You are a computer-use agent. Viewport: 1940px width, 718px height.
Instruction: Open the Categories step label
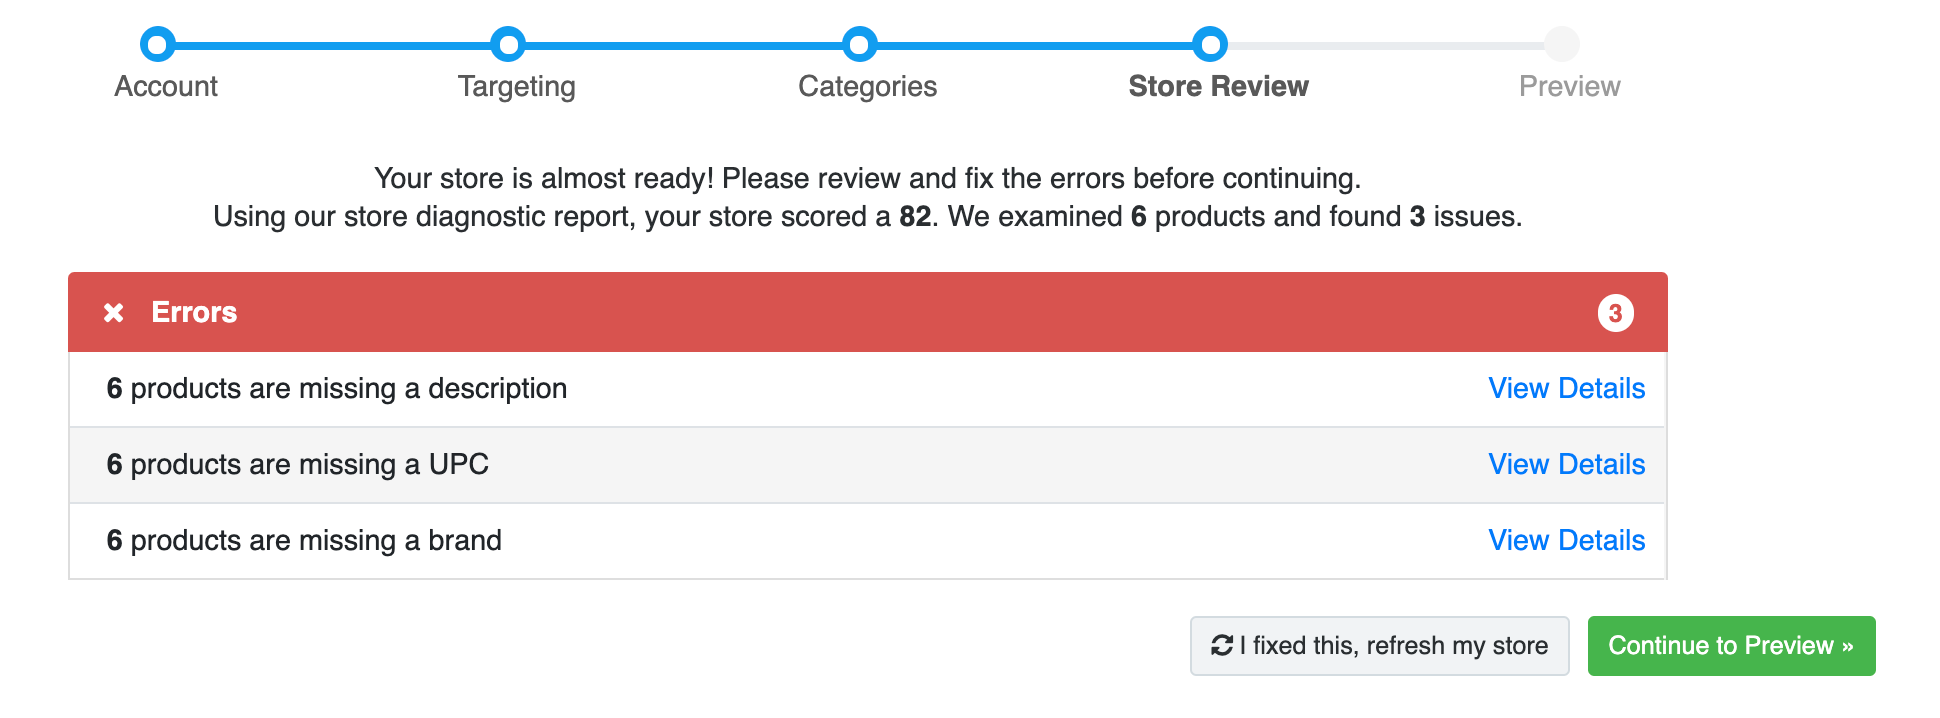point(867,87)
